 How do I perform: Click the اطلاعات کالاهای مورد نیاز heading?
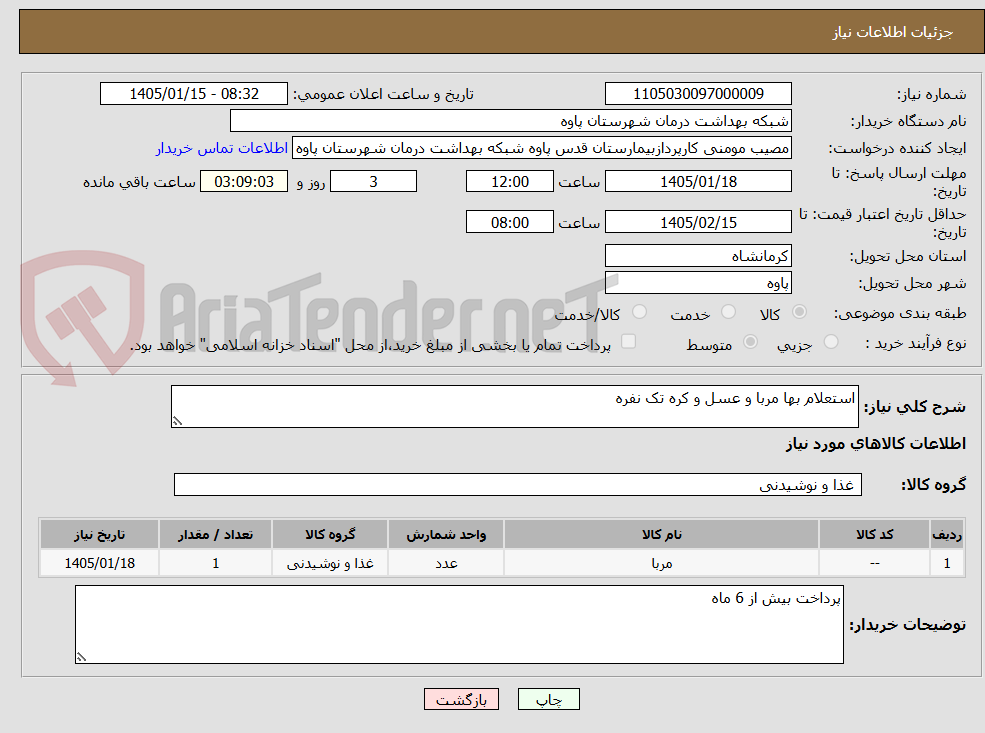[876, 443]
